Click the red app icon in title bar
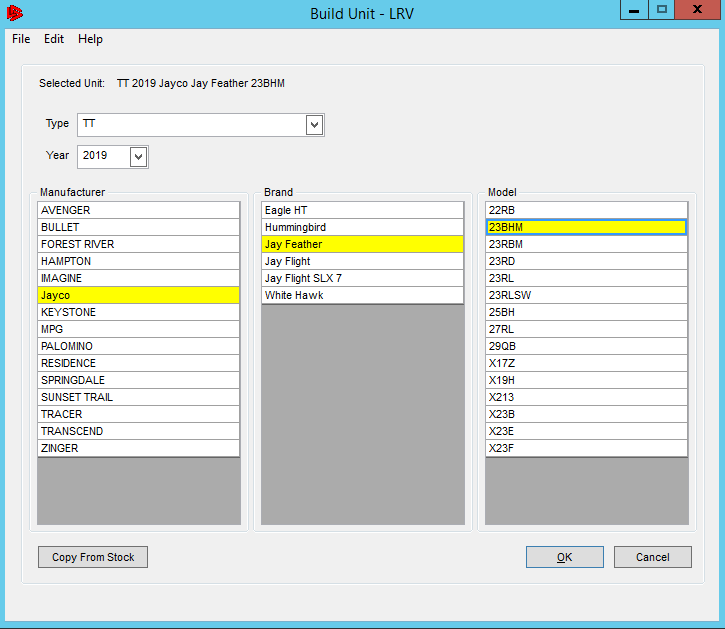The image size is (725, 629). click(x=14, y=13)
